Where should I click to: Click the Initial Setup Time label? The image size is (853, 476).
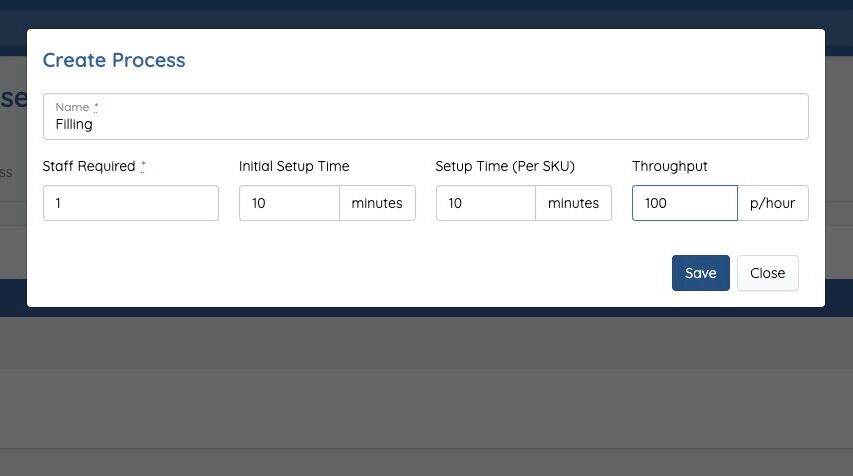[x=294, y=166]
